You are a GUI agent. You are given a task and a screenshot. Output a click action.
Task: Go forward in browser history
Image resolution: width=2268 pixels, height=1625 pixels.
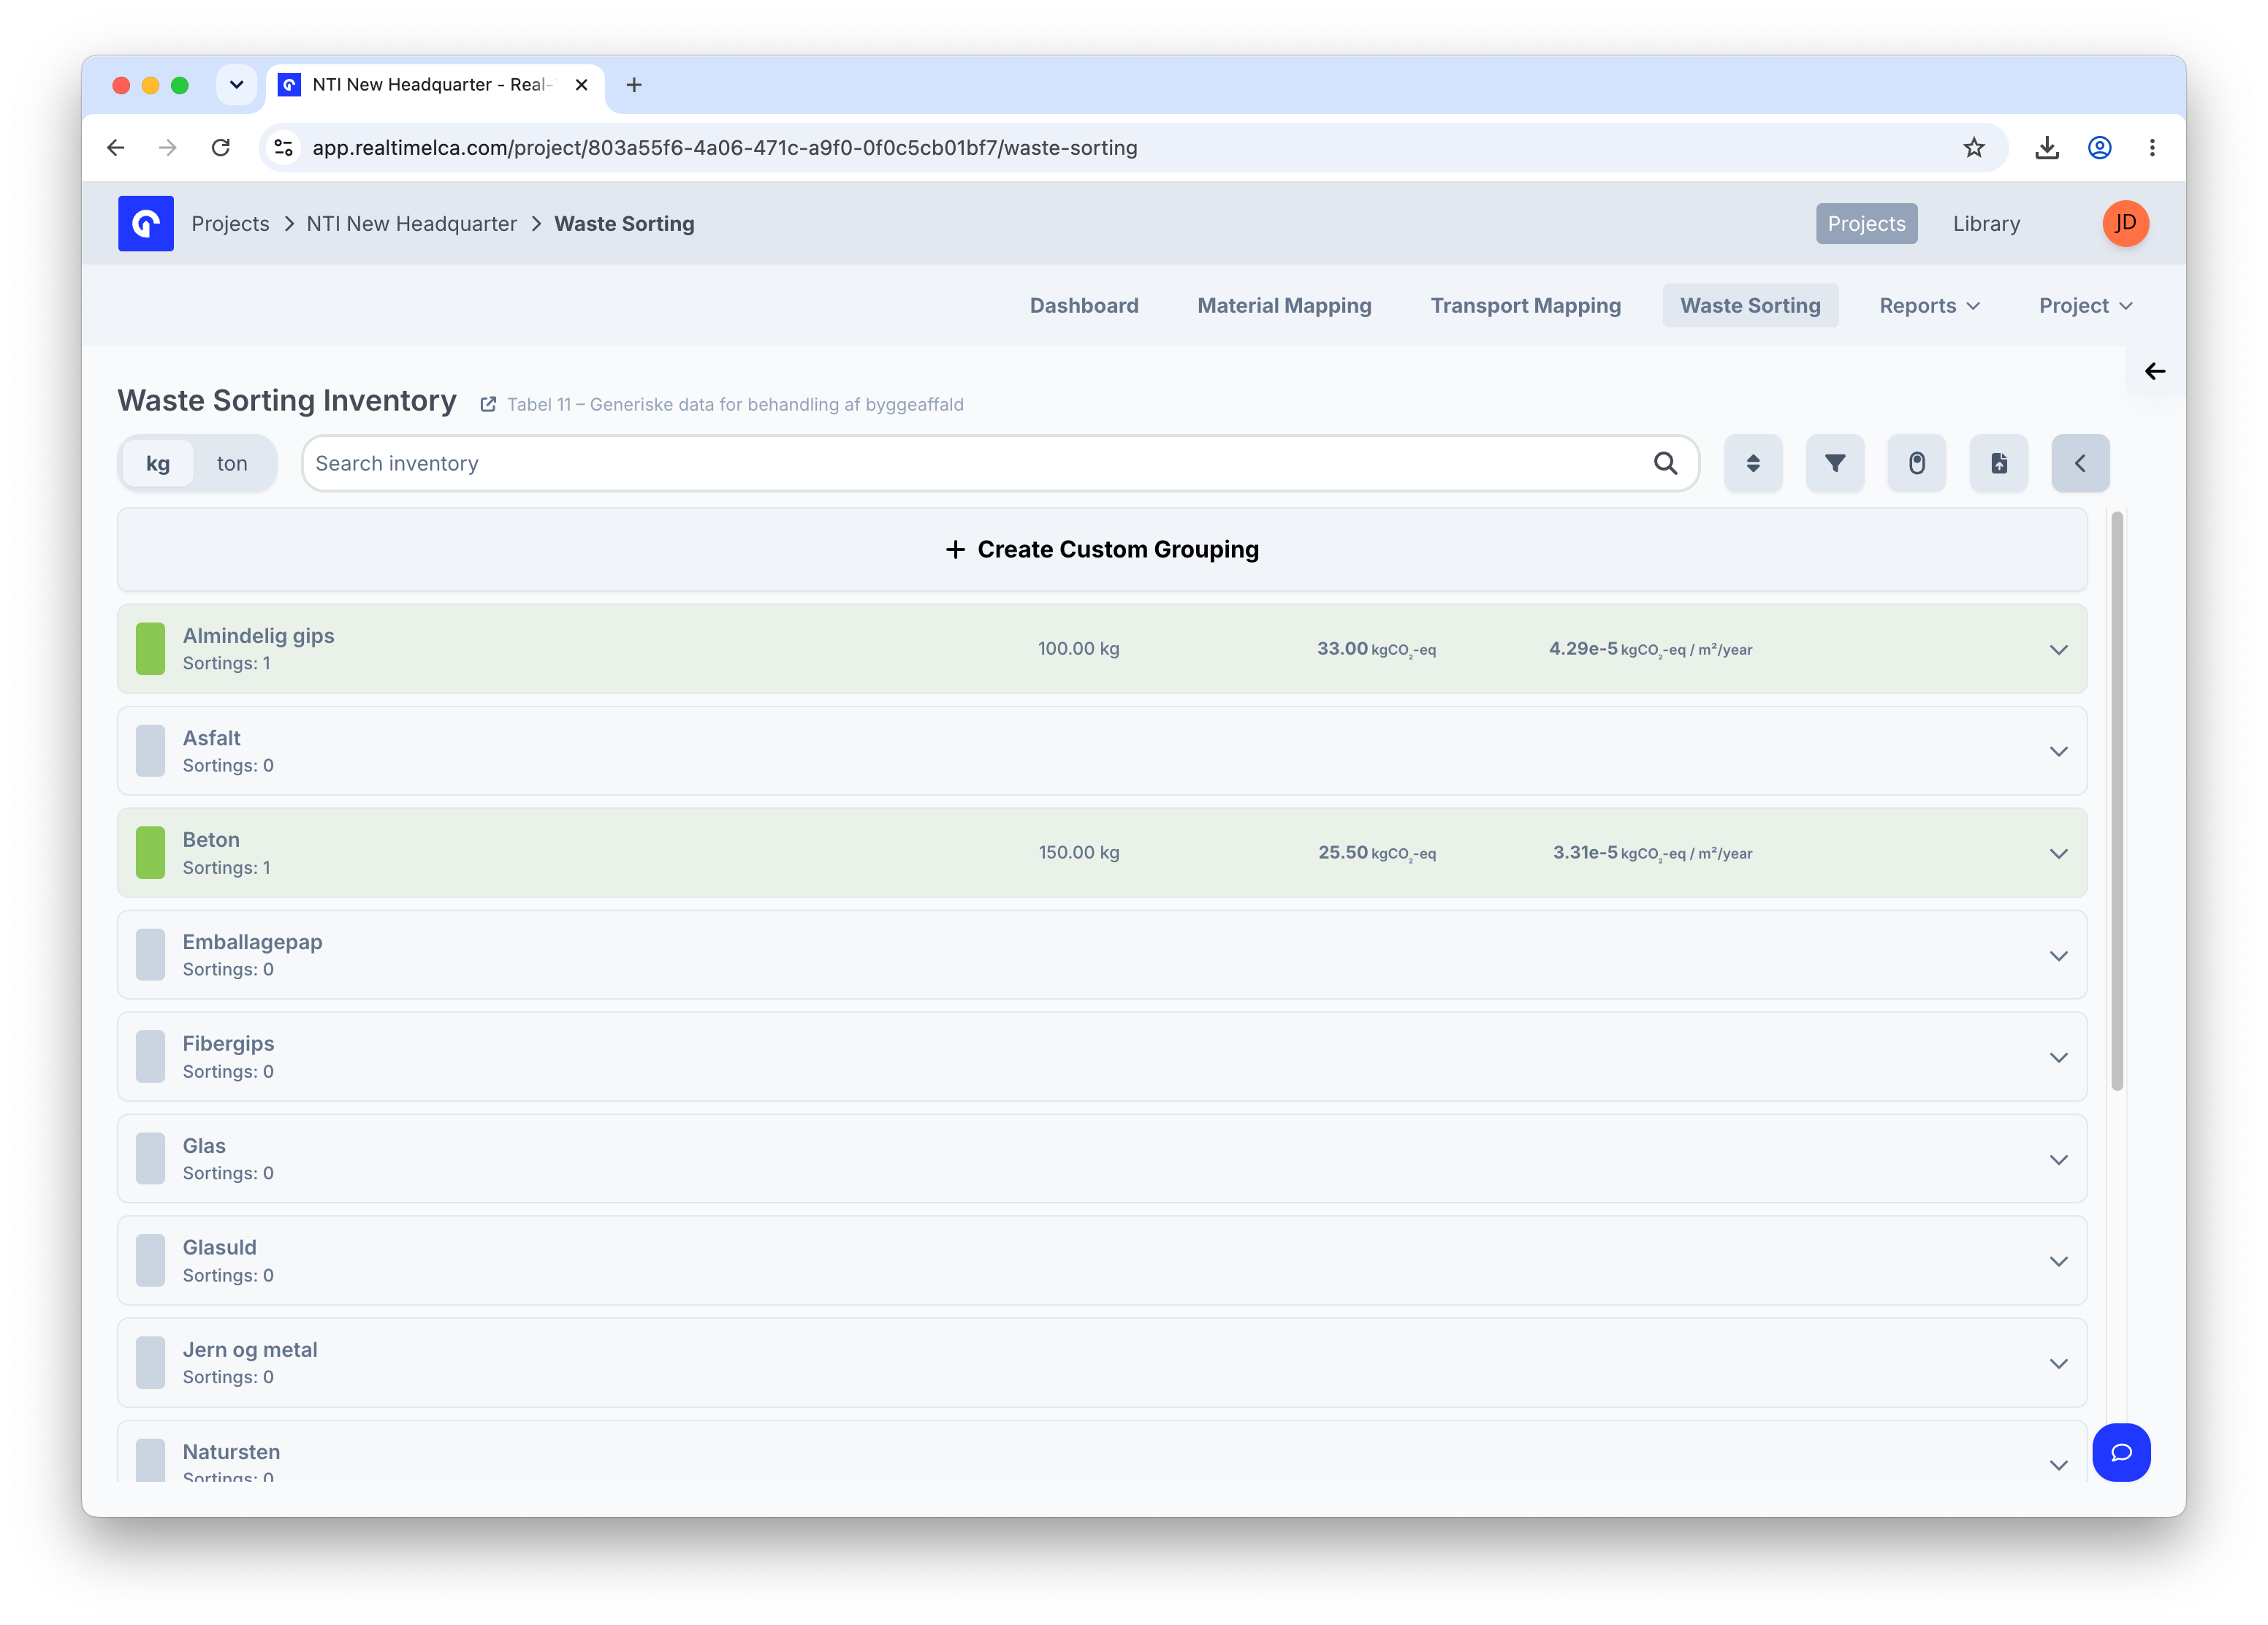(x=168, y=148)
